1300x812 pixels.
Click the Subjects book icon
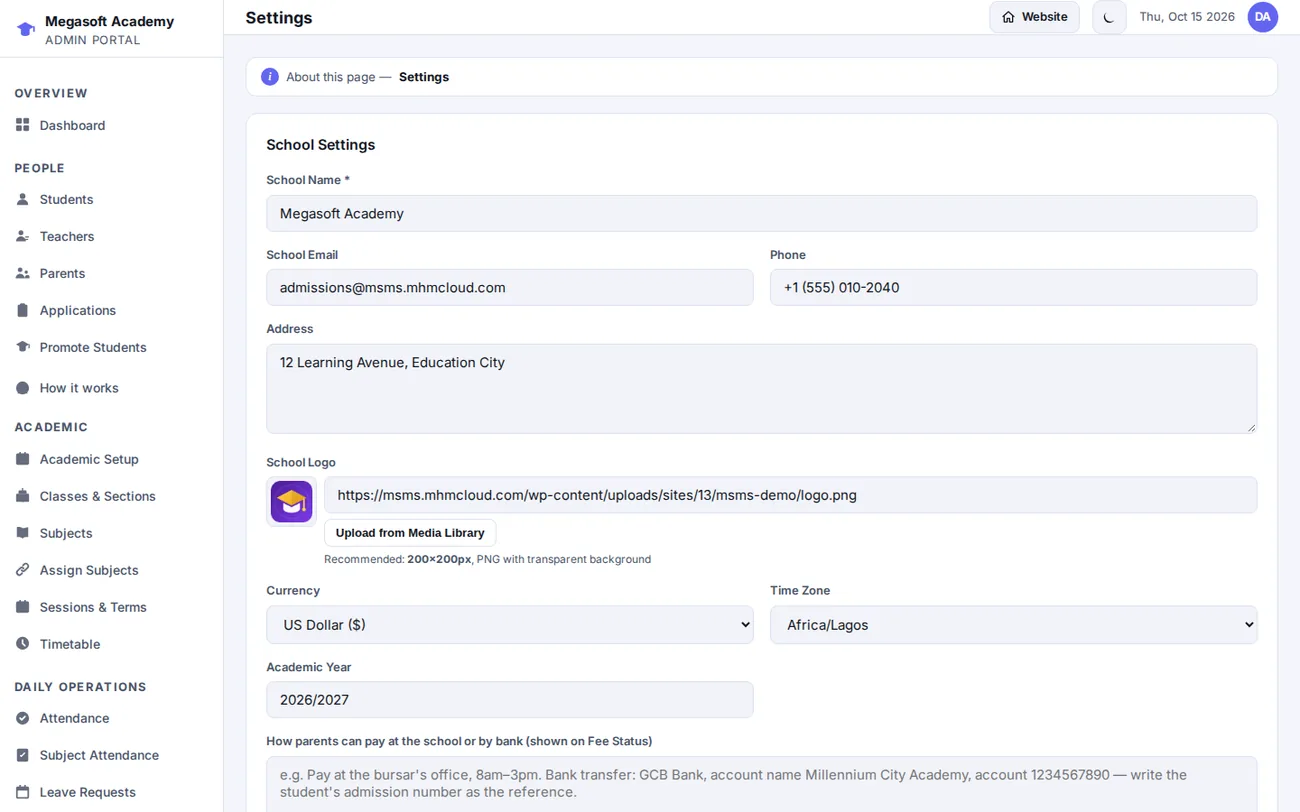coord(23,533)
